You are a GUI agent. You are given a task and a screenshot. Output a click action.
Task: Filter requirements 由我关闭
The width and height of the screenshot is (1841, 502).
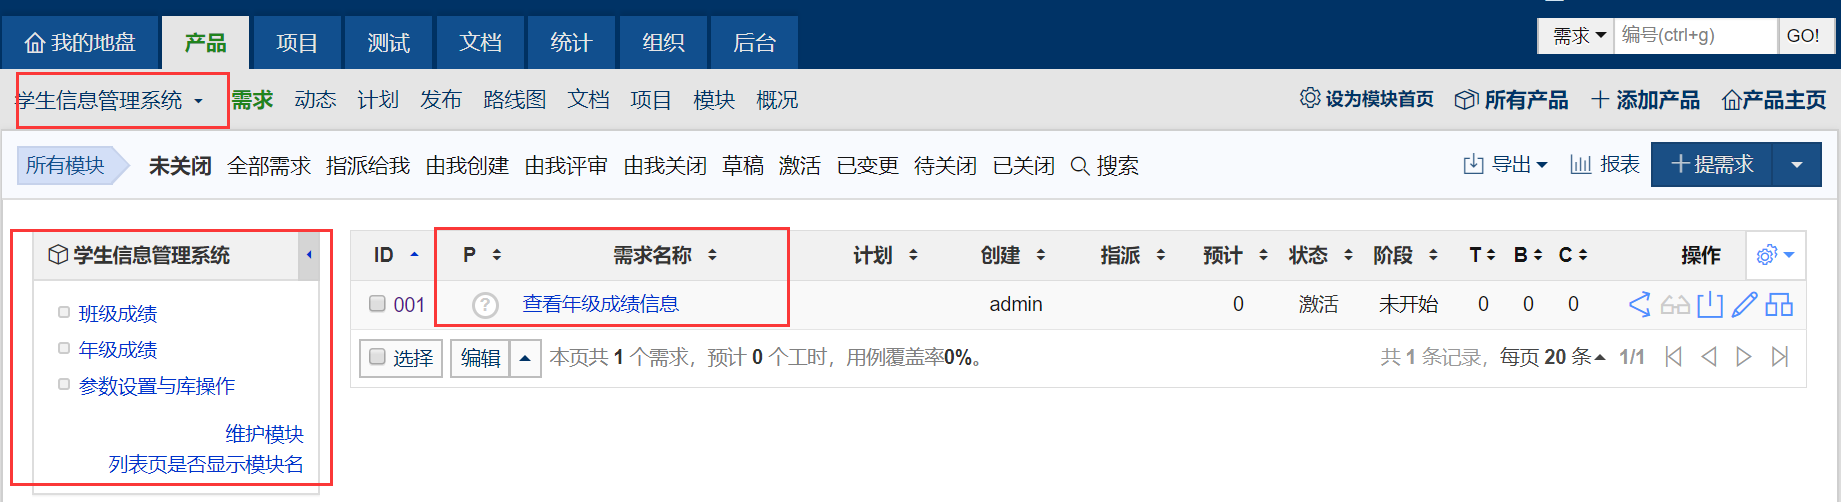pyautogui.click(x=665, y=166)
